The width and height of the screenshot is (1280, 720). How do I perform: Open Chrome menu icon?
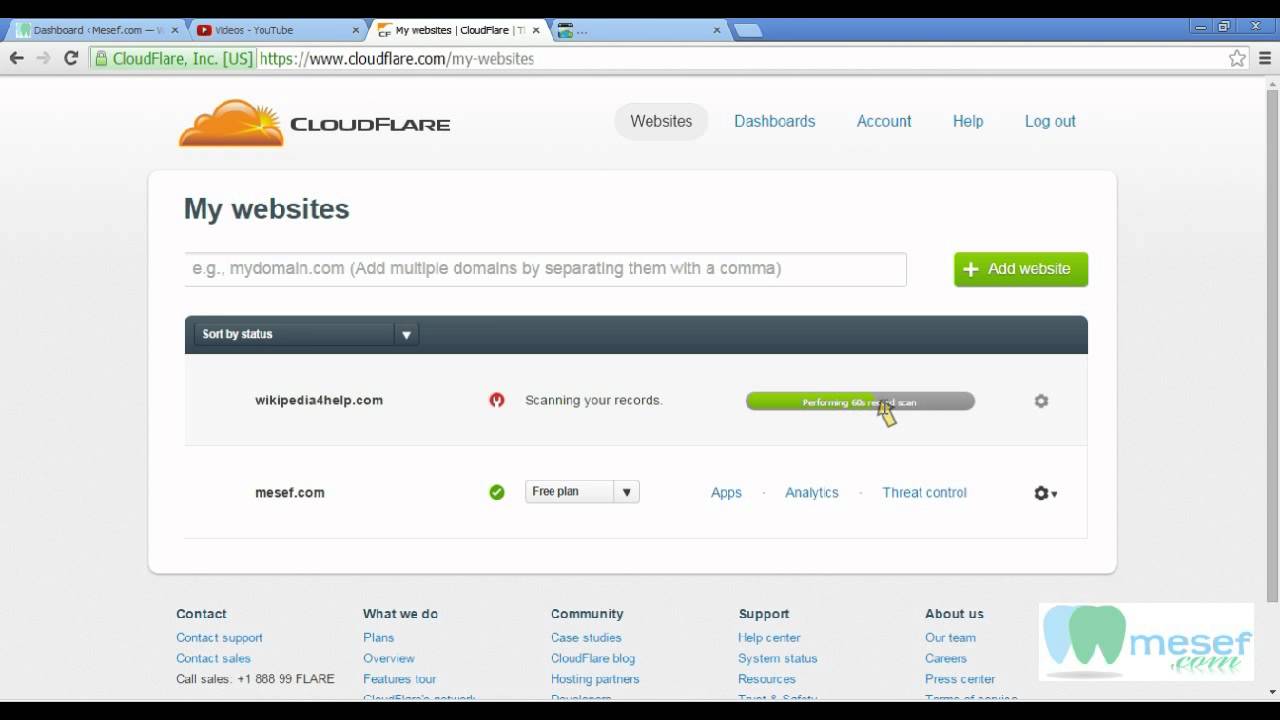pyautogui.click(x=1264, y=58)
